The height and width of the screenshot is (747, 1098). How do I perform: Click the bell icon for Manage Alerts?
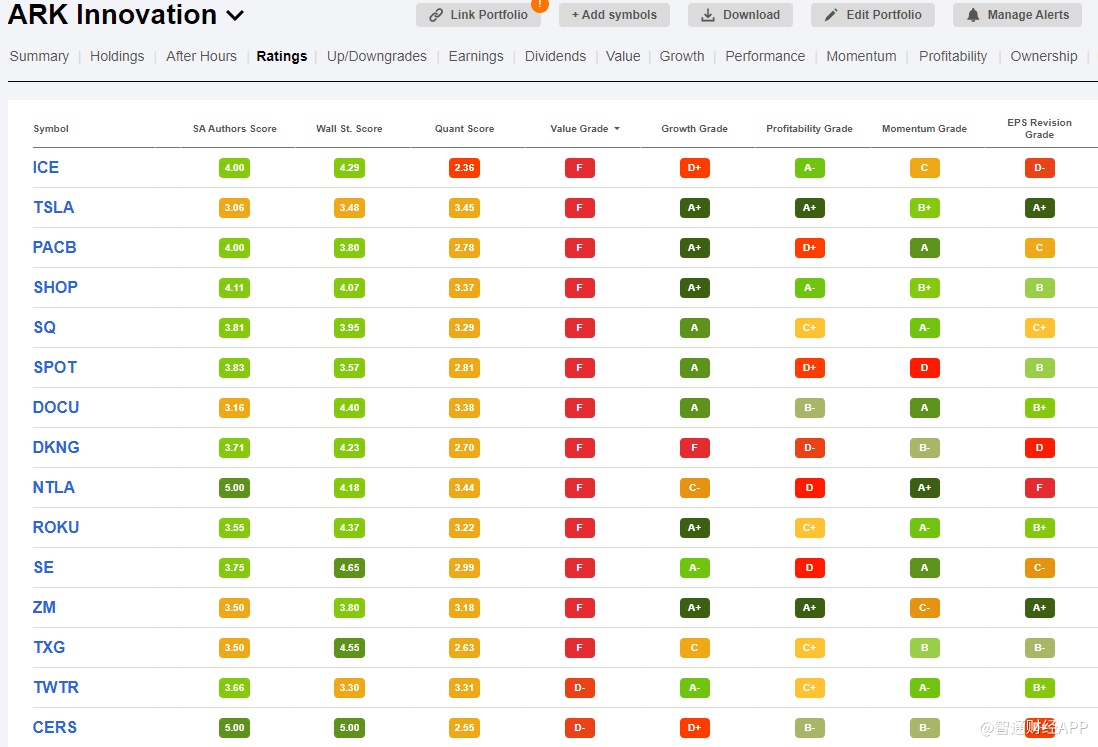point(973,15)
